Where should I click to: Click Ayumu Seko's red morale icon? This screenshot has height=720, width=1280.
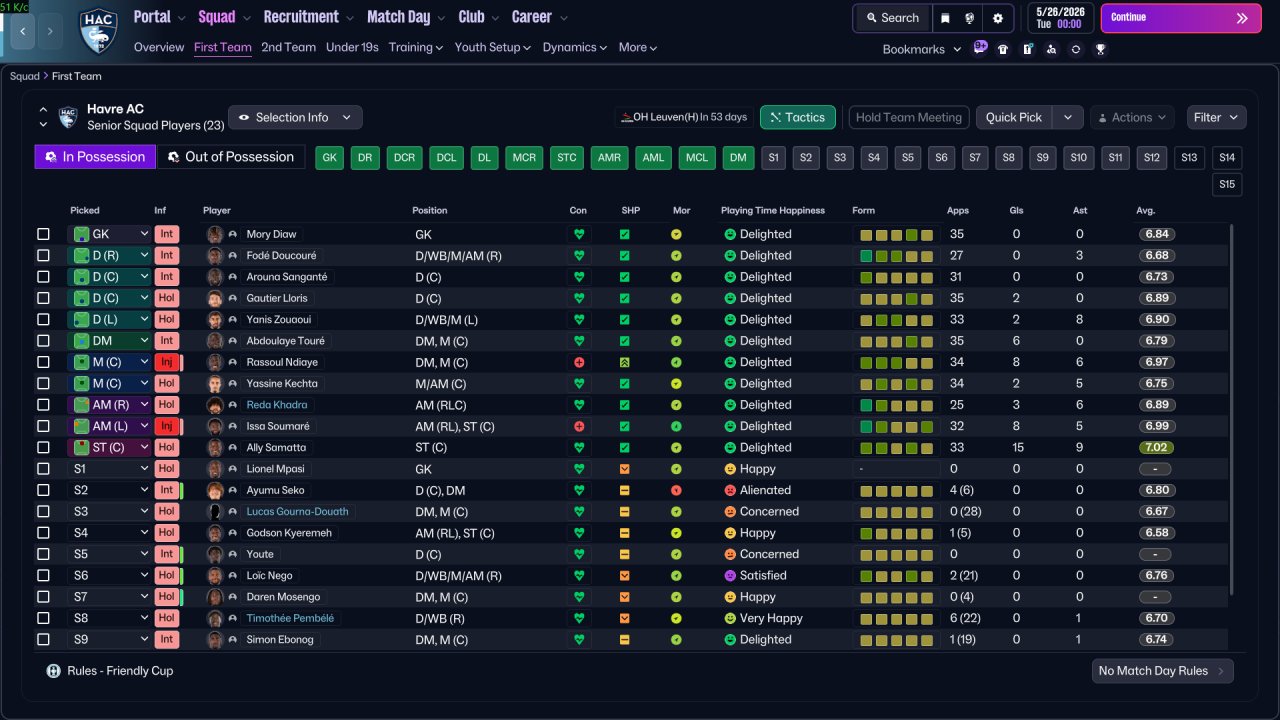tap(676, 490)
